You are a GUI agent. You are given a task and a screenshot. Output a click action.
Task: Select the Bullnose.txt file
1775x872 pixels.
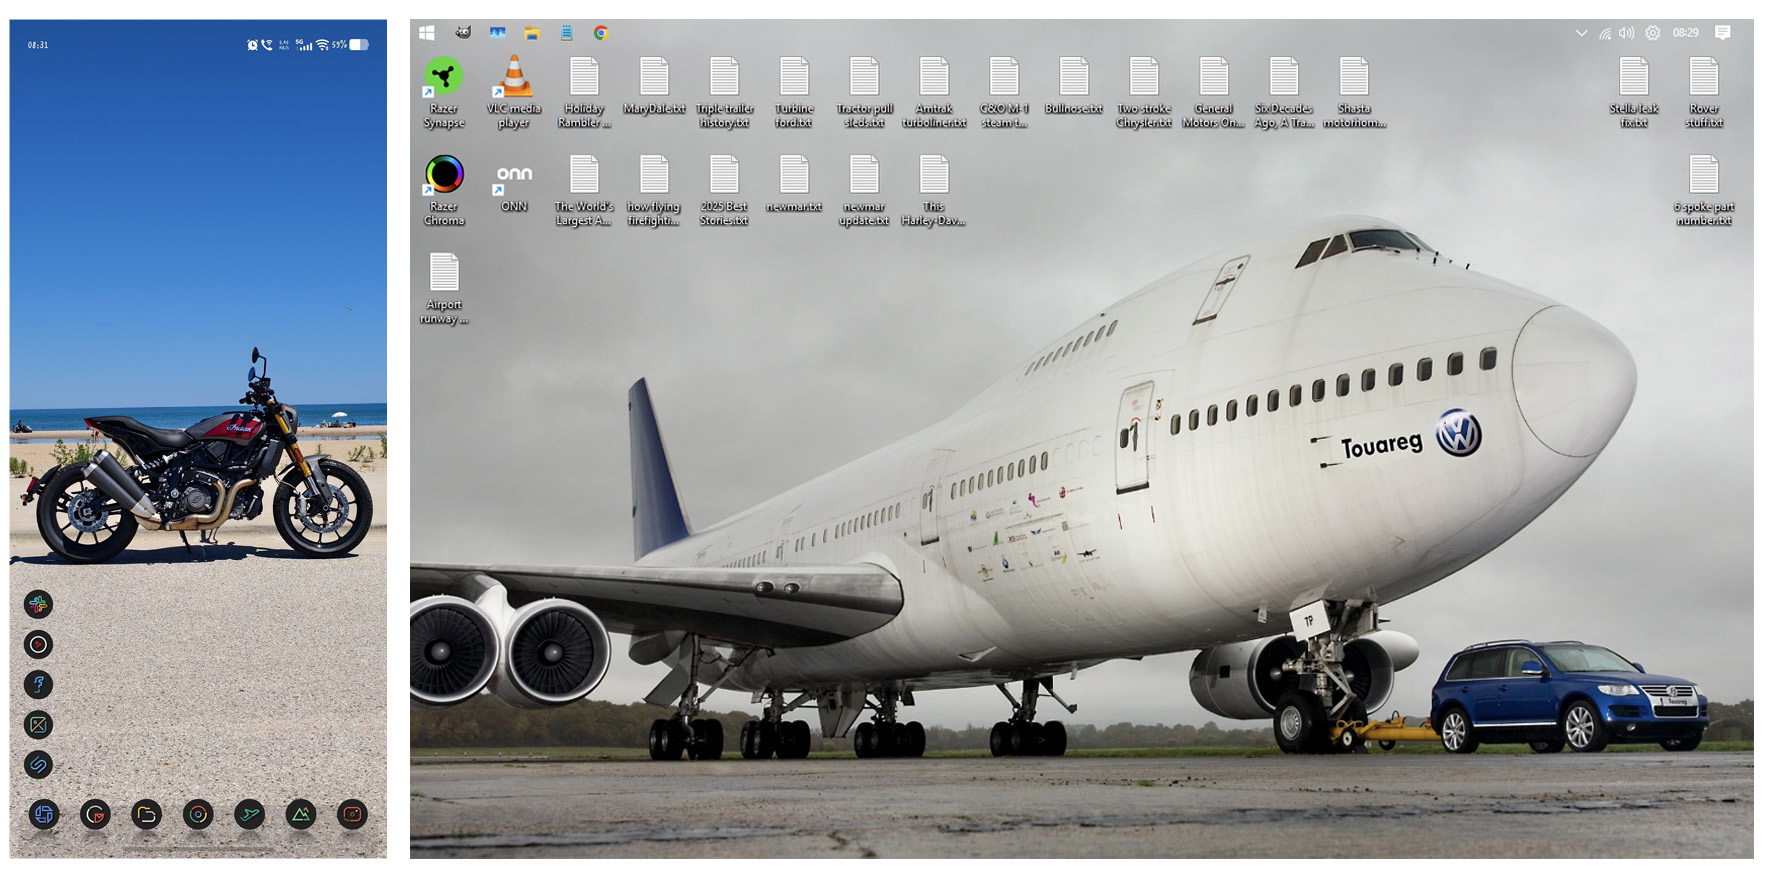(1074, 86)
